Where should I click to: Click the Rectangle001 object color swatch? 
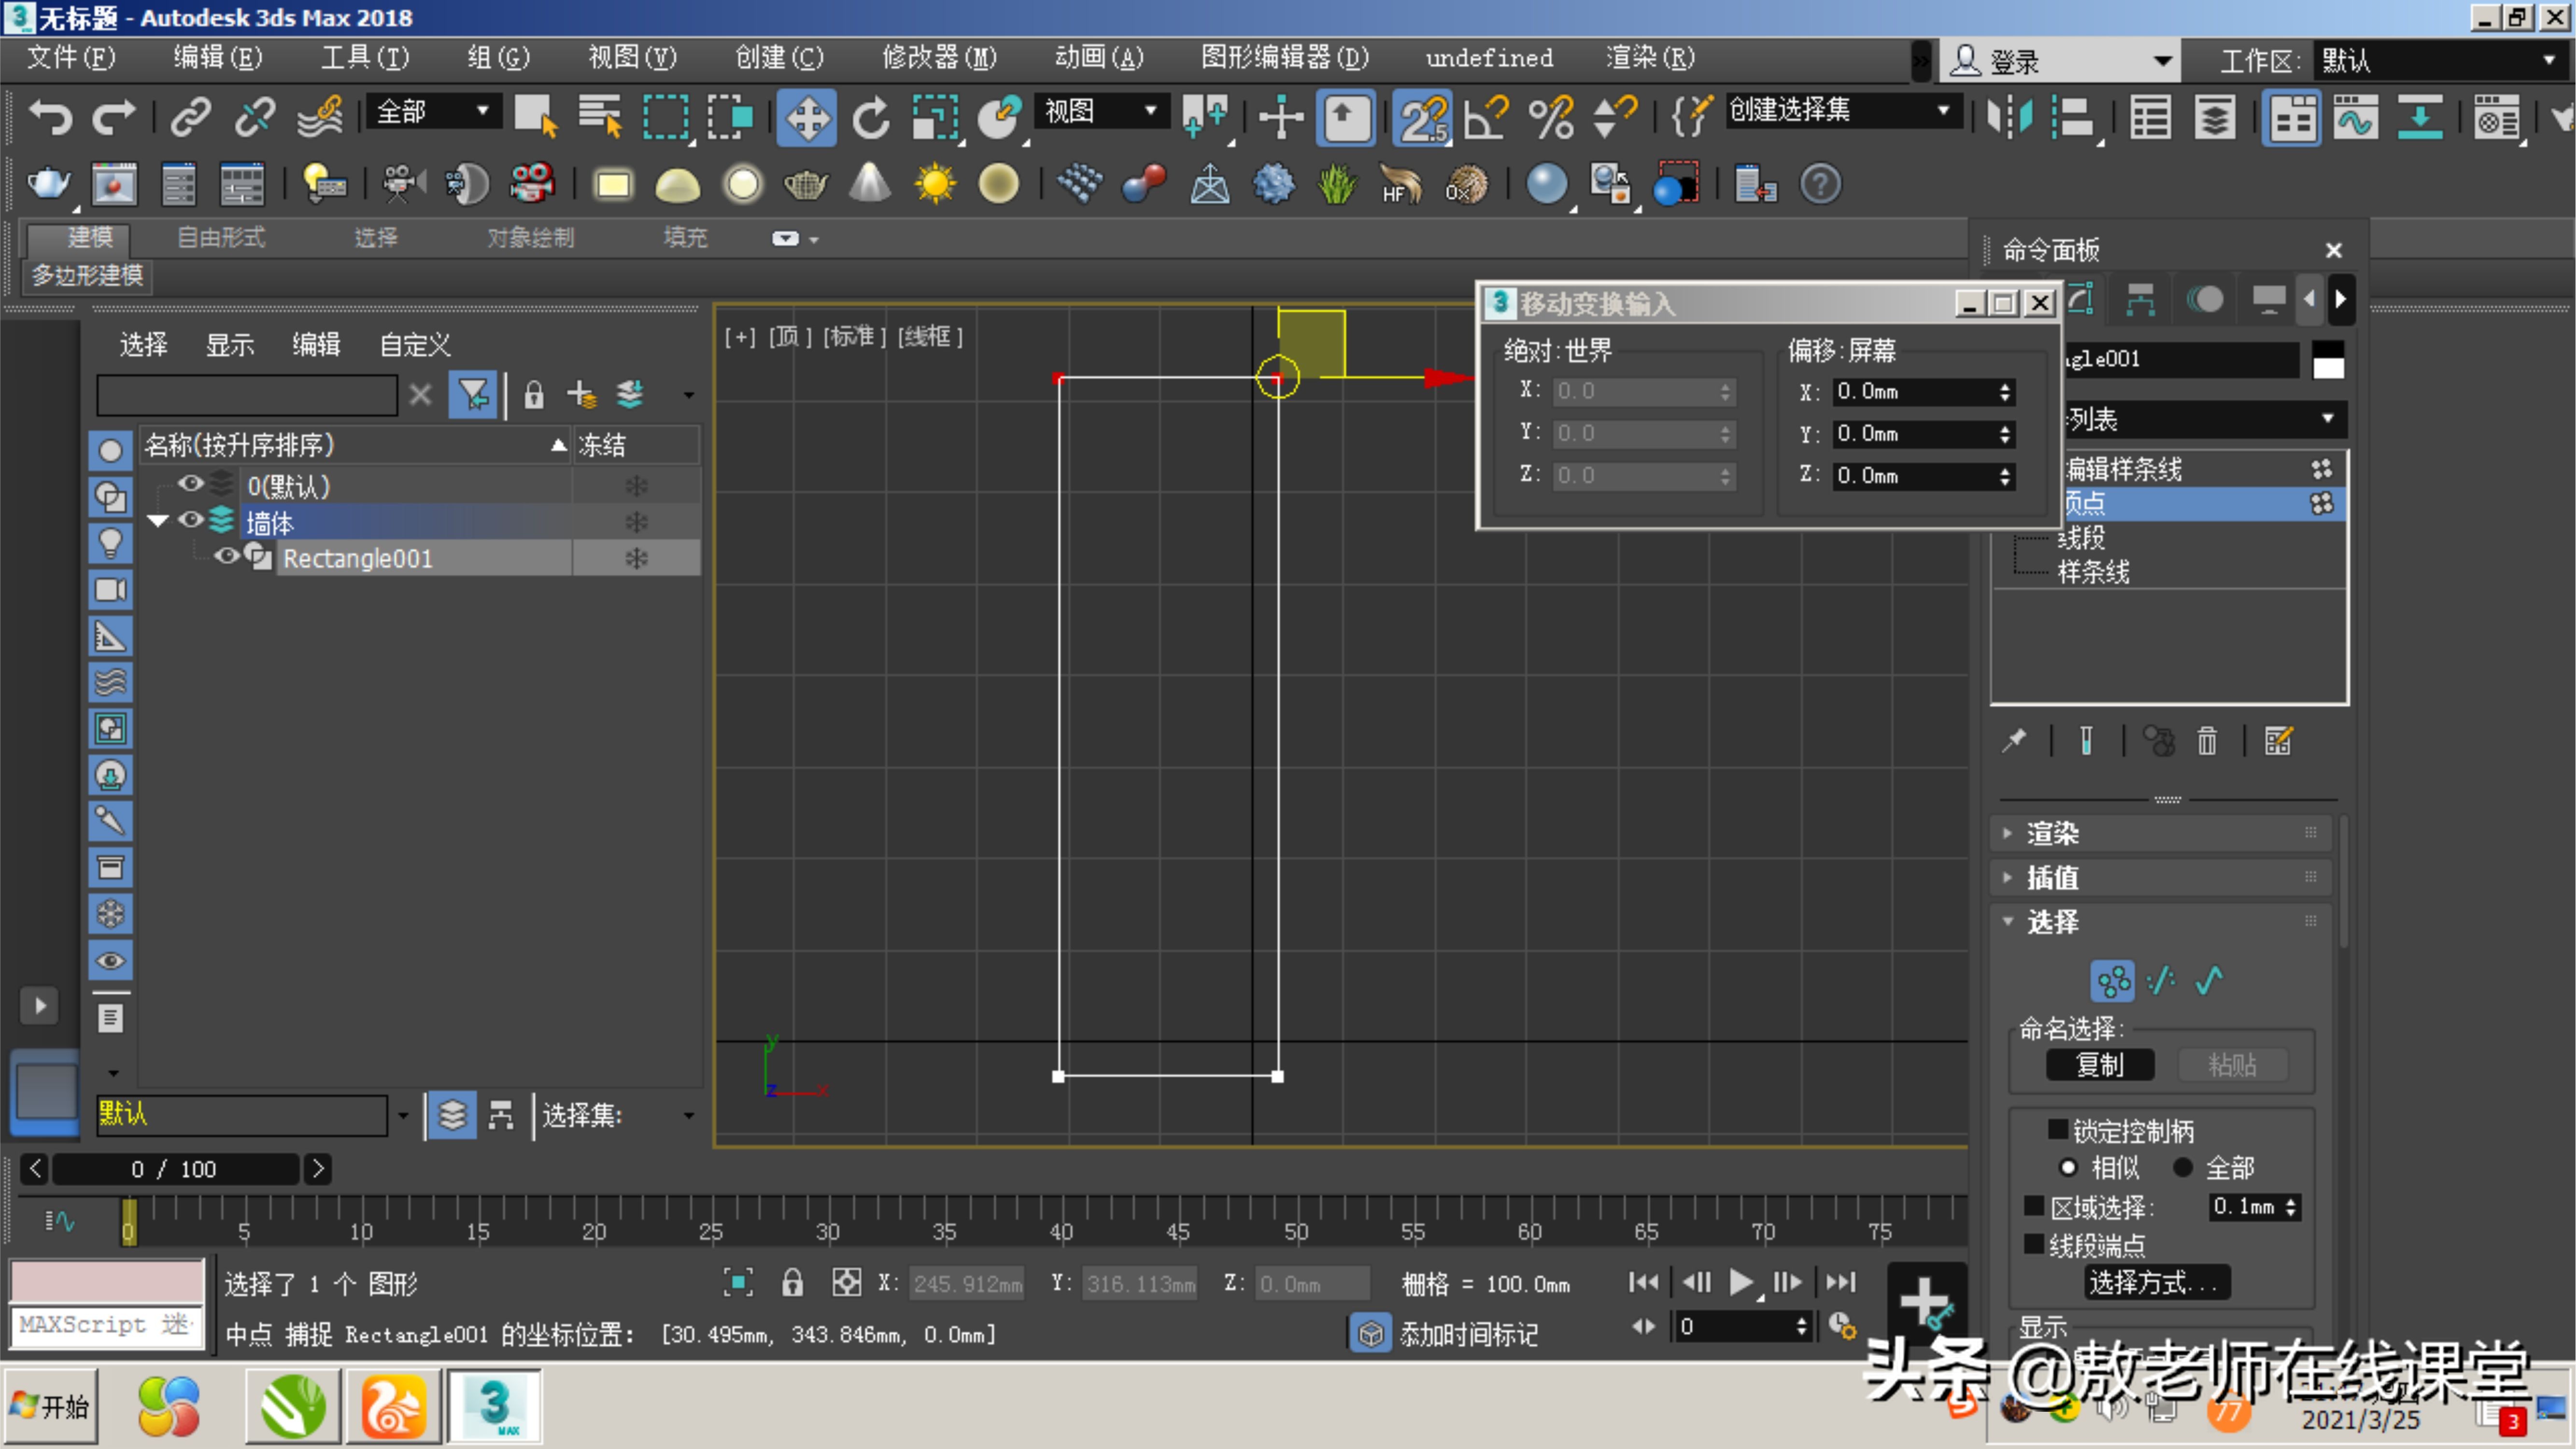[2330, 360]
